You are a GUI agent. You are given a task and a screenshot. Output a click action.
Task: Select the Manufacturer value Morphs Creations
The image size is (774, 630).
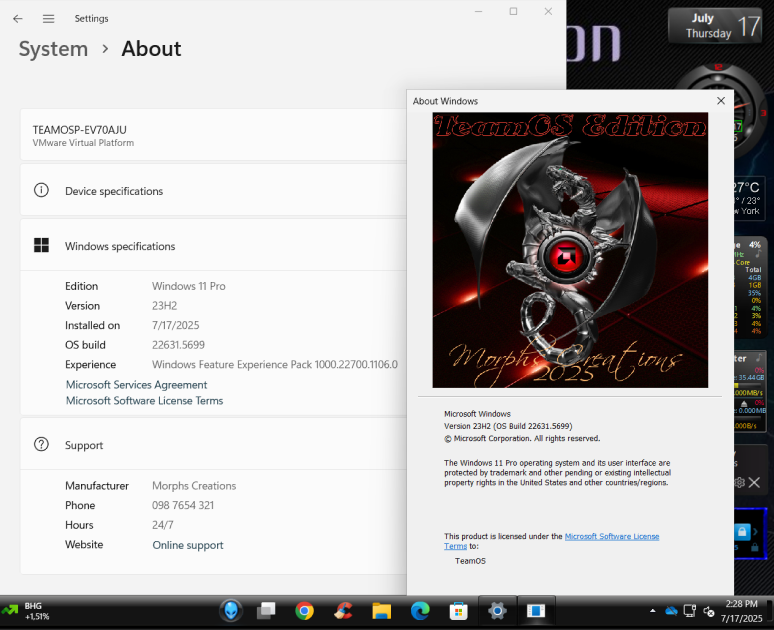click(x=194, y=485)
